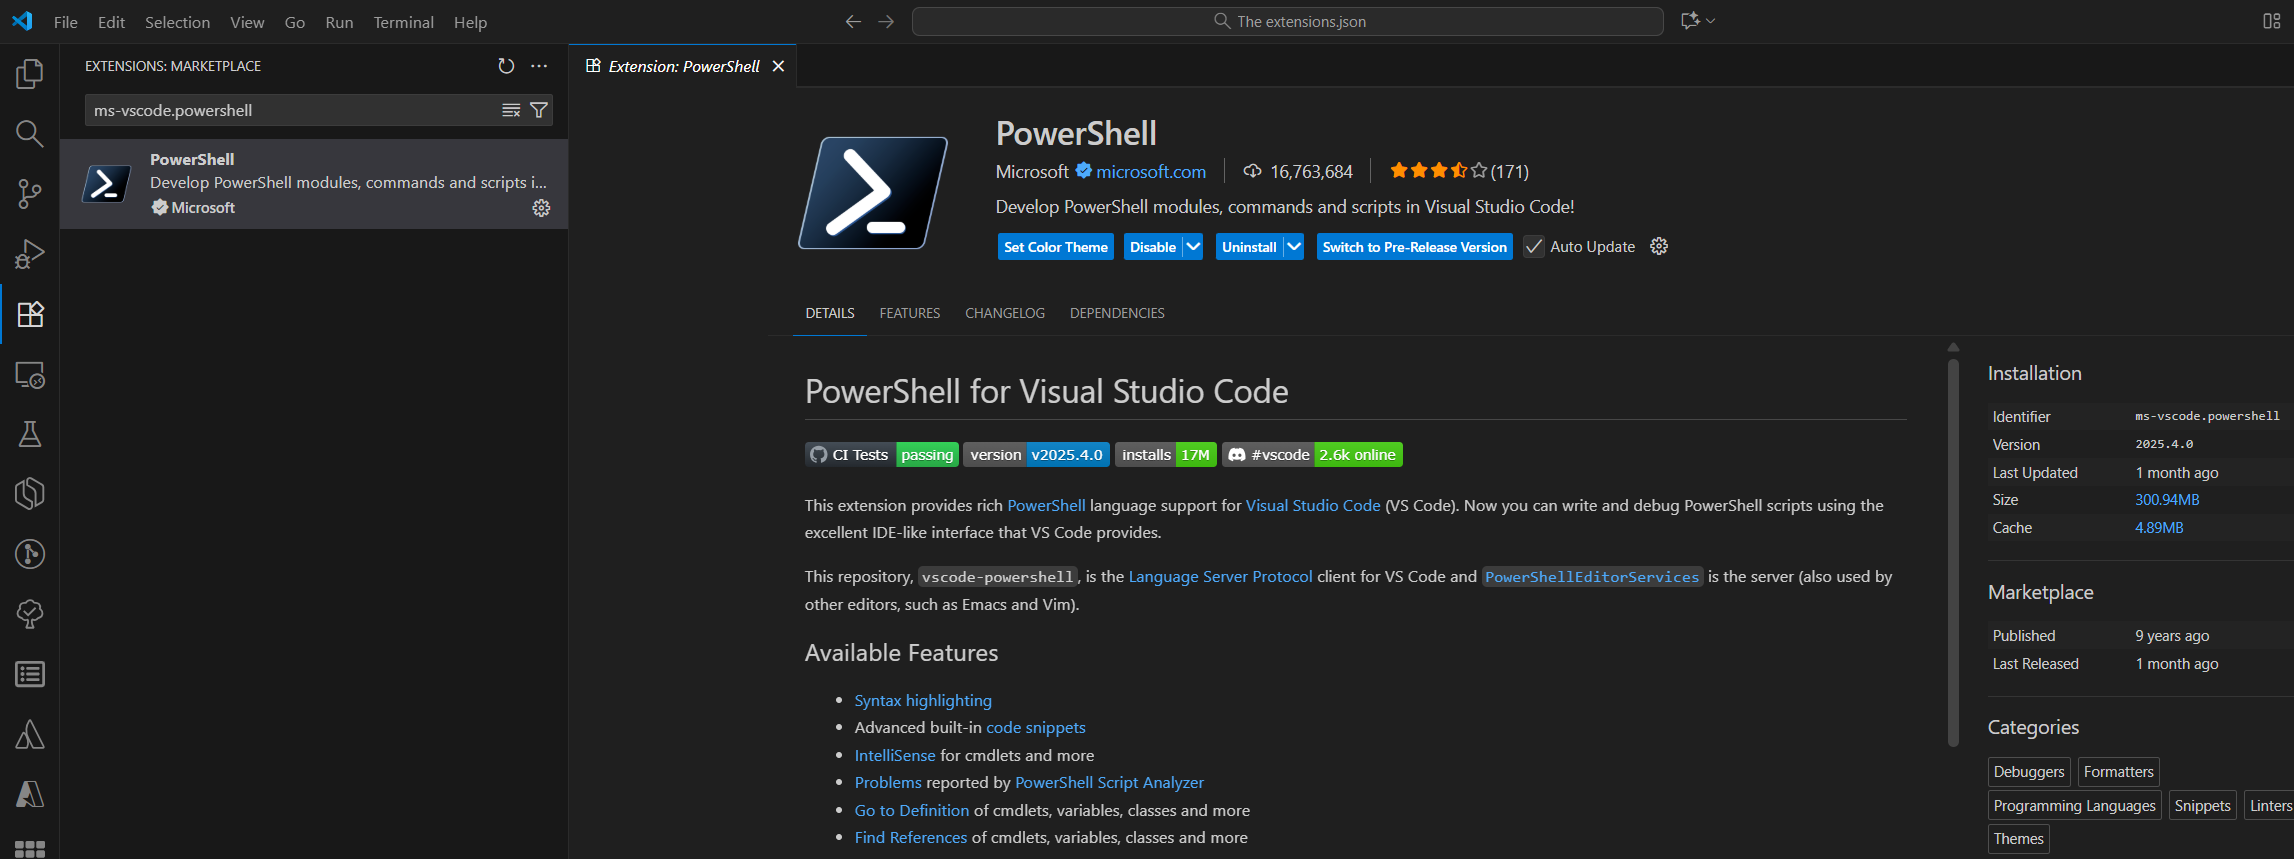Click the CI Tests passing badge
This screenshot has width=2294, height=859.
pos(882,455)
